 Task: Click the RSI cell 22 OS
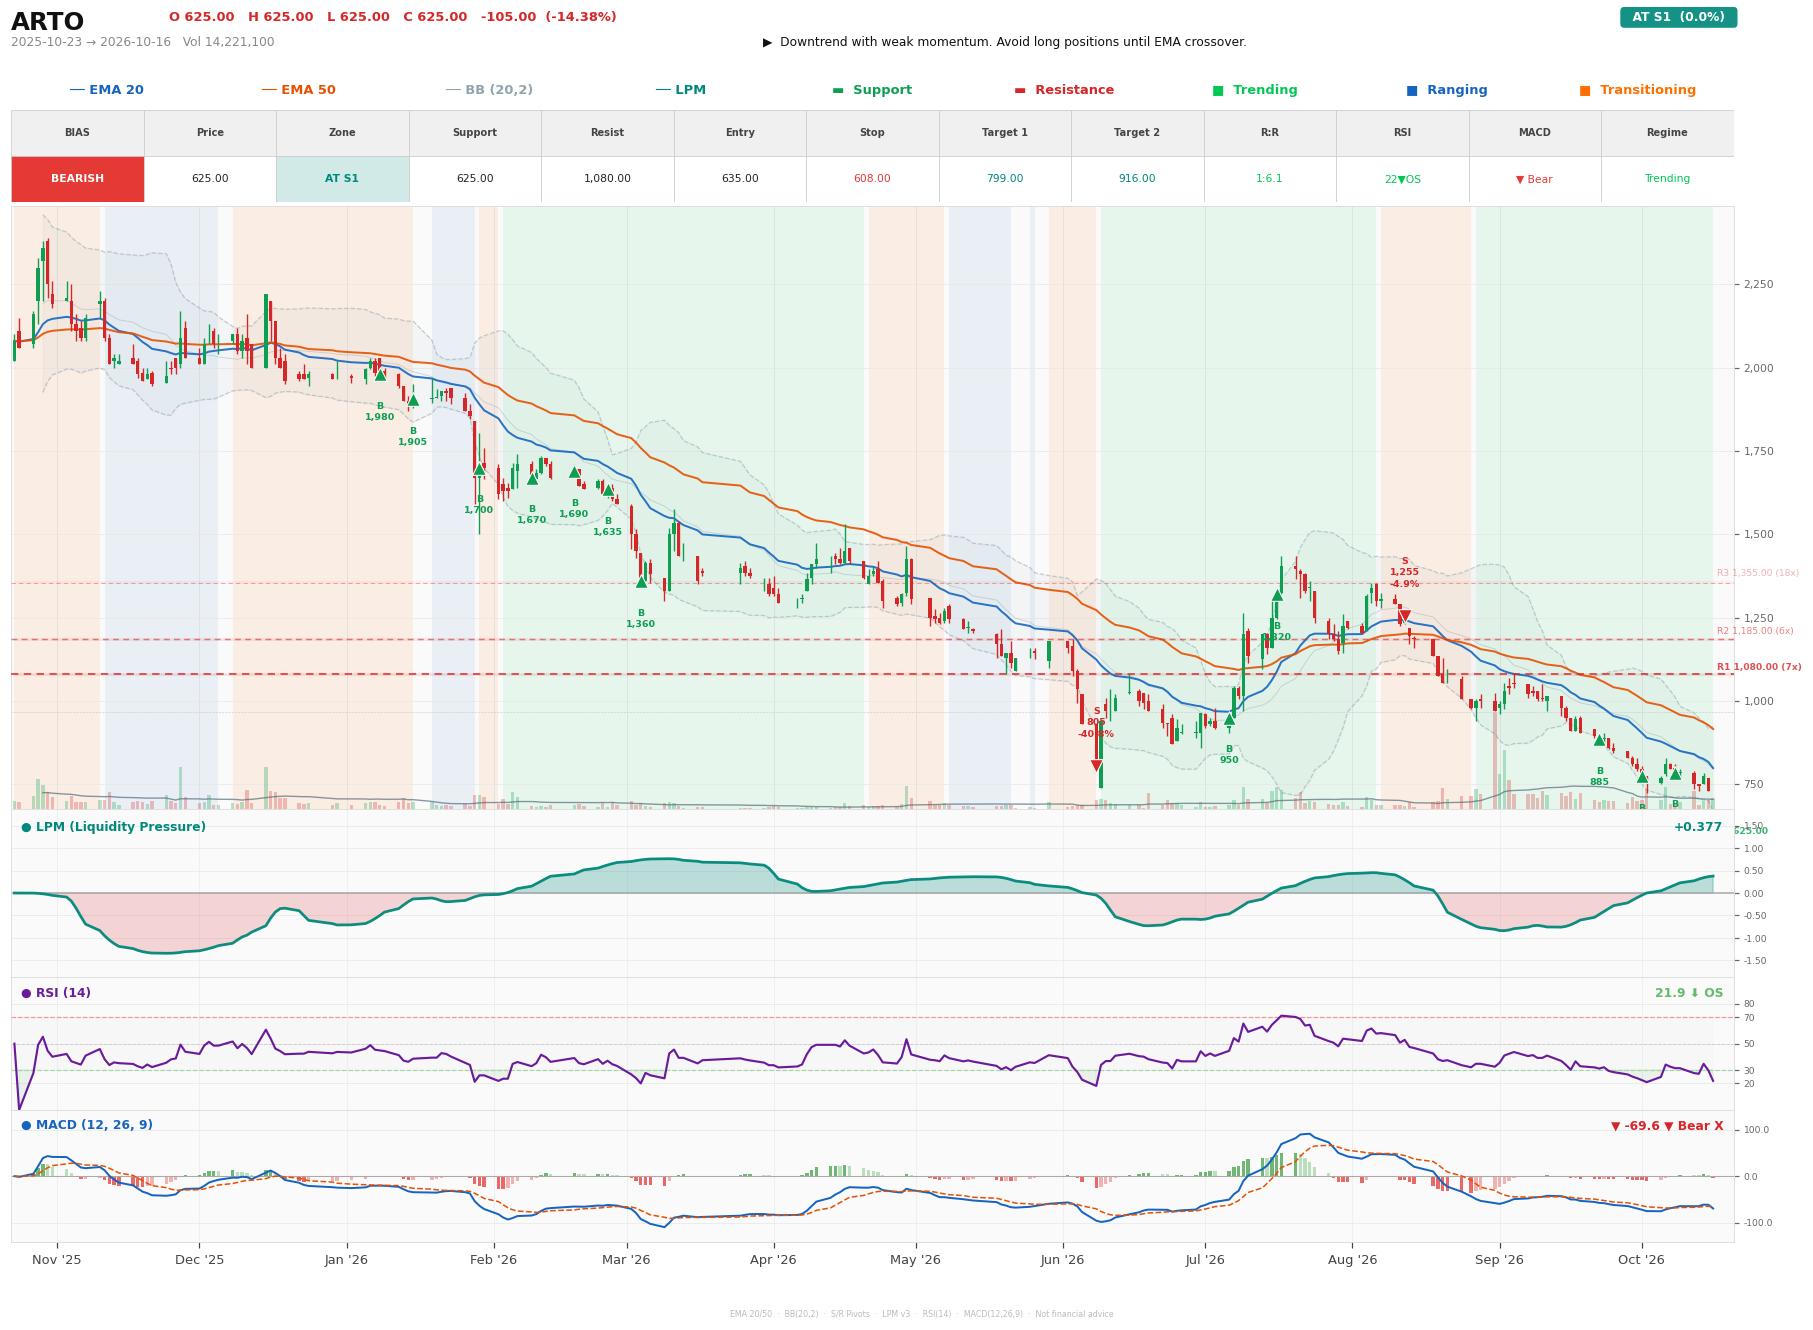click(x=1402, y=180)
